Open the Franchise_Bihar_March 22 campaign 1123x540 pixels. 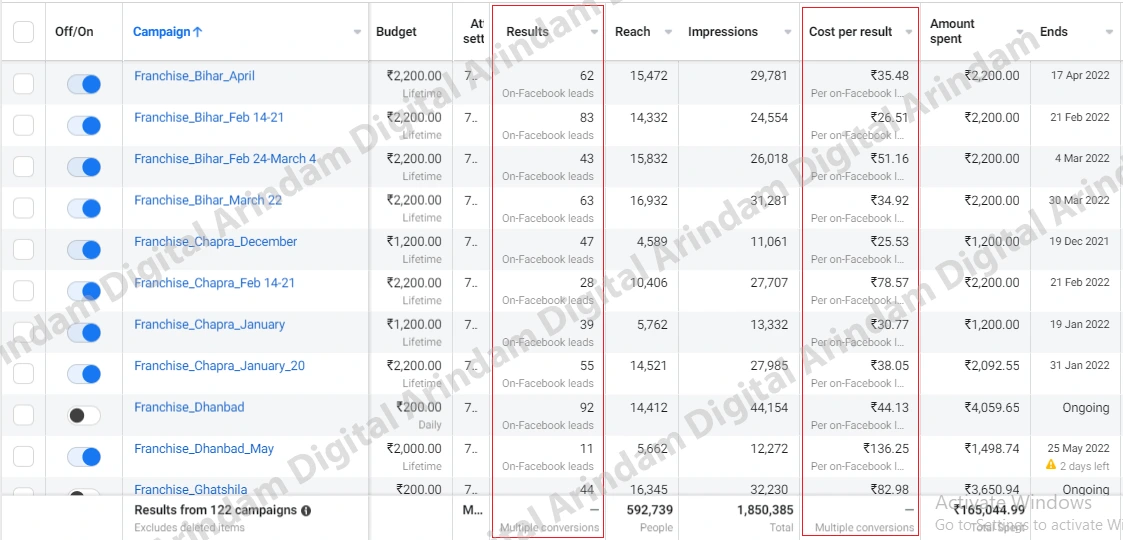coord(208,201)
